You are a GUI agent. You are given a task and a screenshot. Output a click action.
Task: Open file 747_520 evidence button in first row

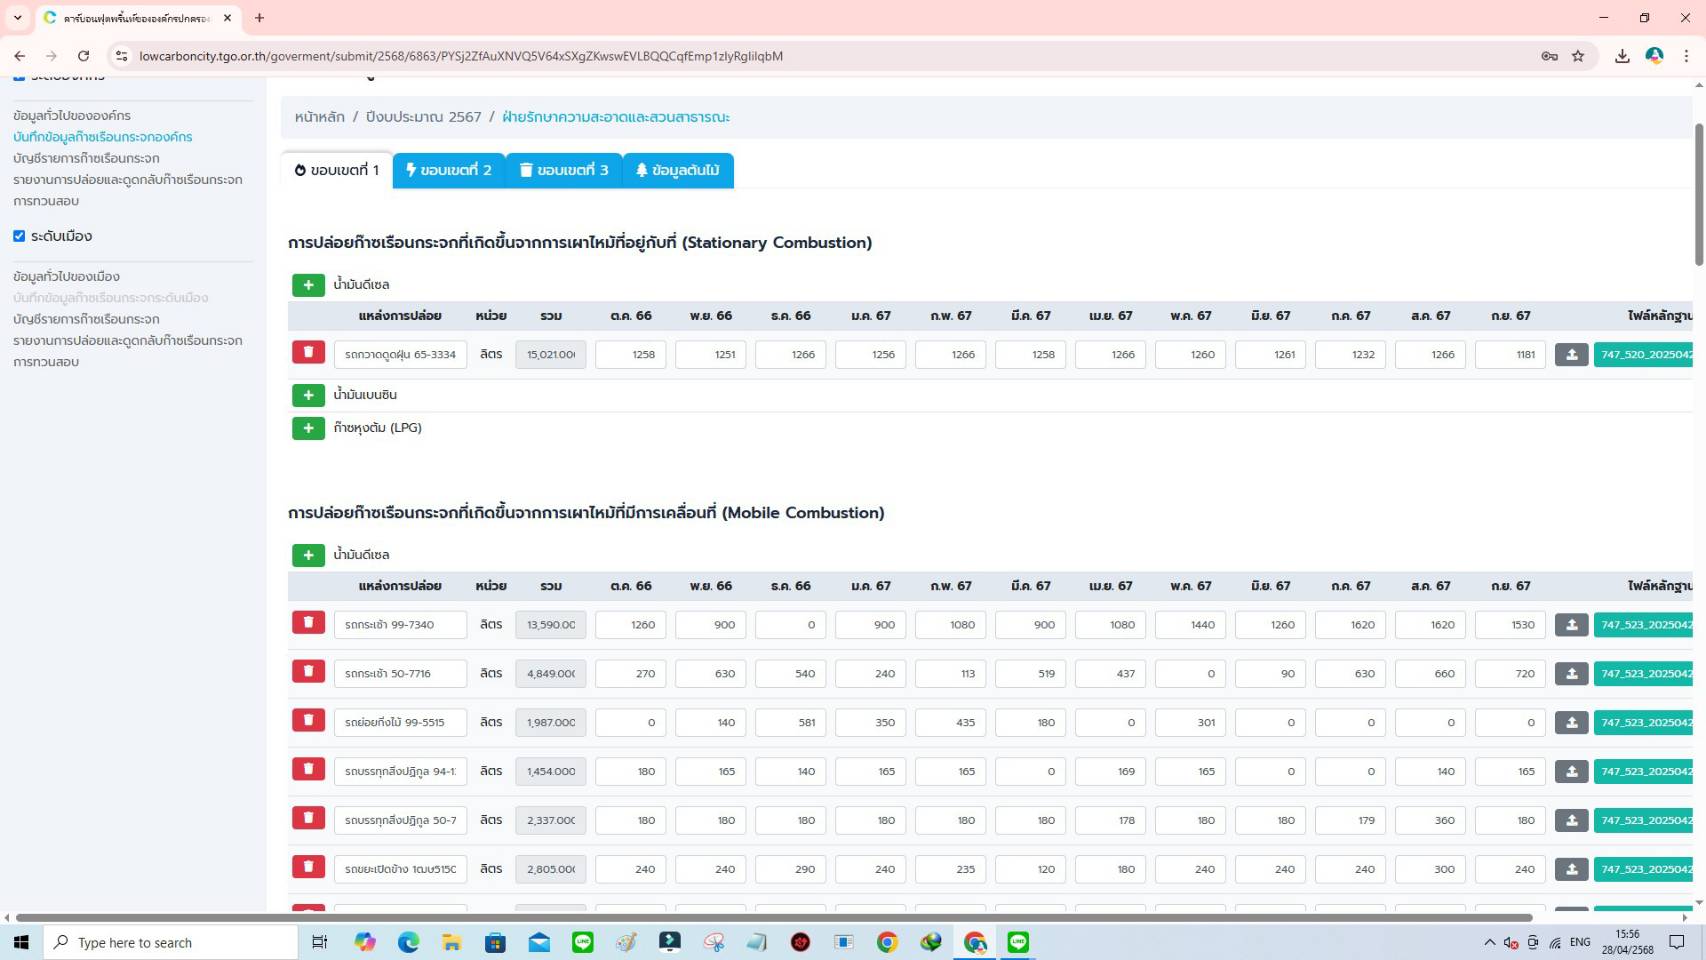click(1645, 355)
